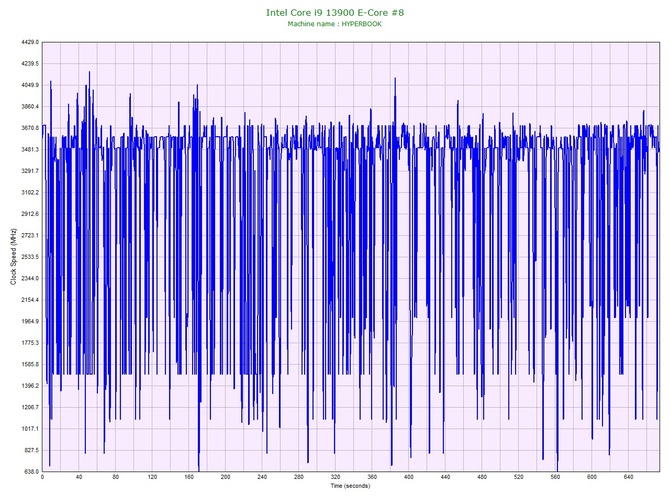Image resolution: width=670 pixels, height=503 pixels.
Task: Click the x-axis tick label 280
Action: (299, 477)
